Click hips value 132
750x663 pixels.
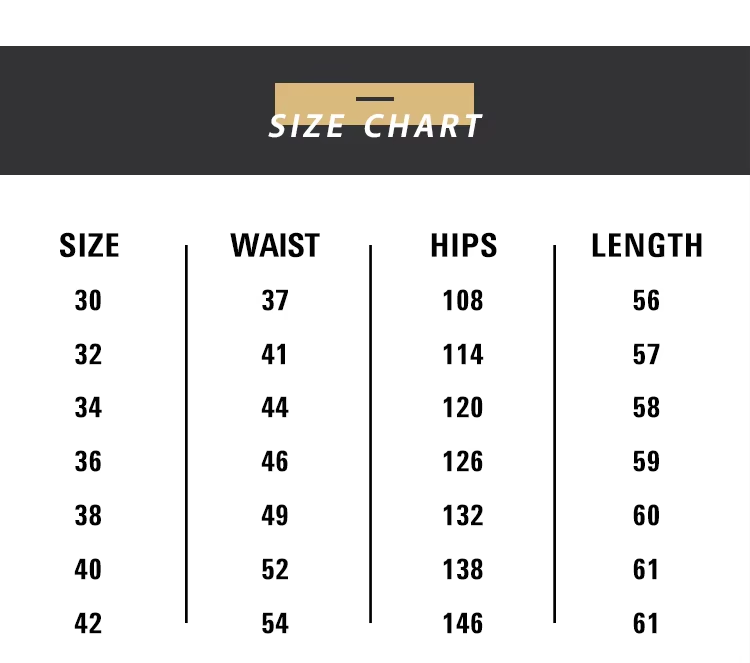click(x=463, y=516)
